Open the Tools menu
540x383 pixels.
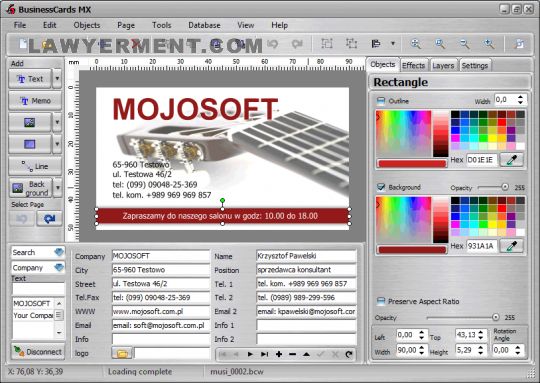(x=162, y=25)
